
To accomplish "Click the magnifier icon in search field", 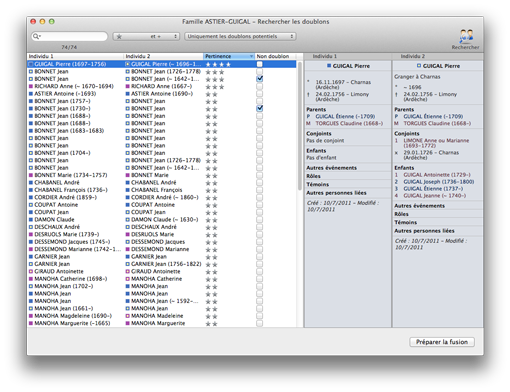I will pyautogui.click(x=36, y=36).
